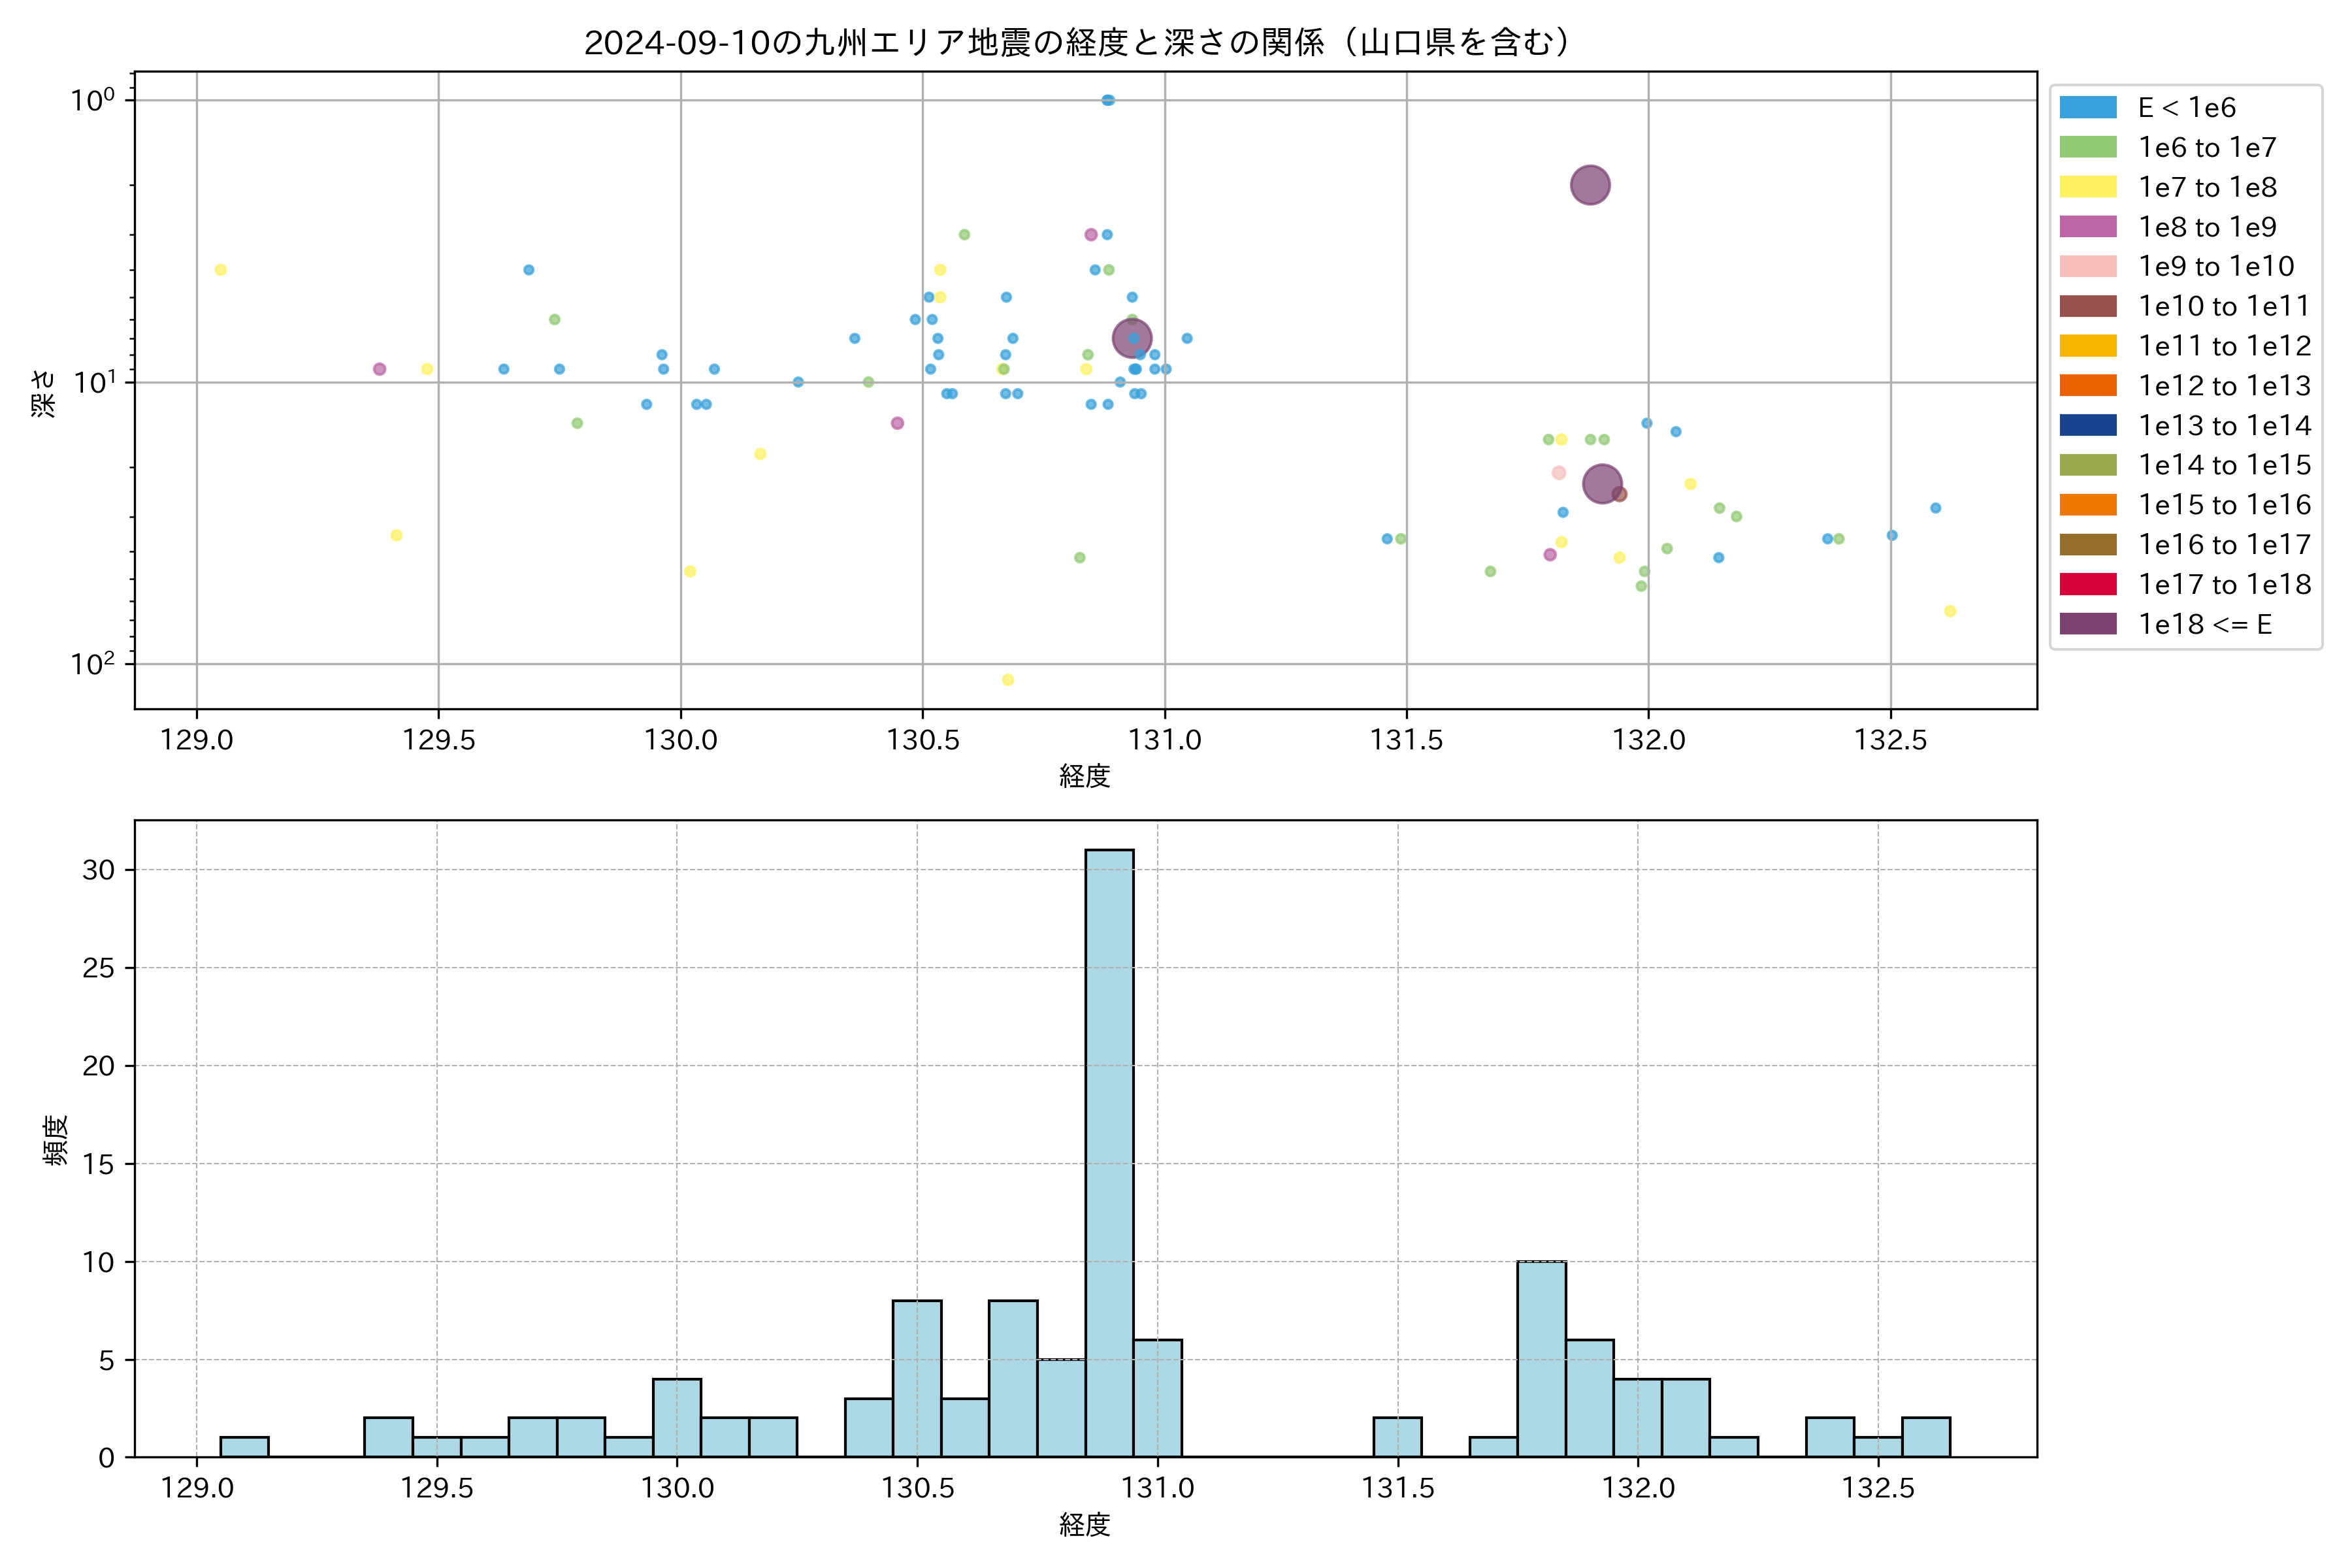
Task: Click the green '1e6 to 1e7' legend swatch
Action: coord(2087,148)
